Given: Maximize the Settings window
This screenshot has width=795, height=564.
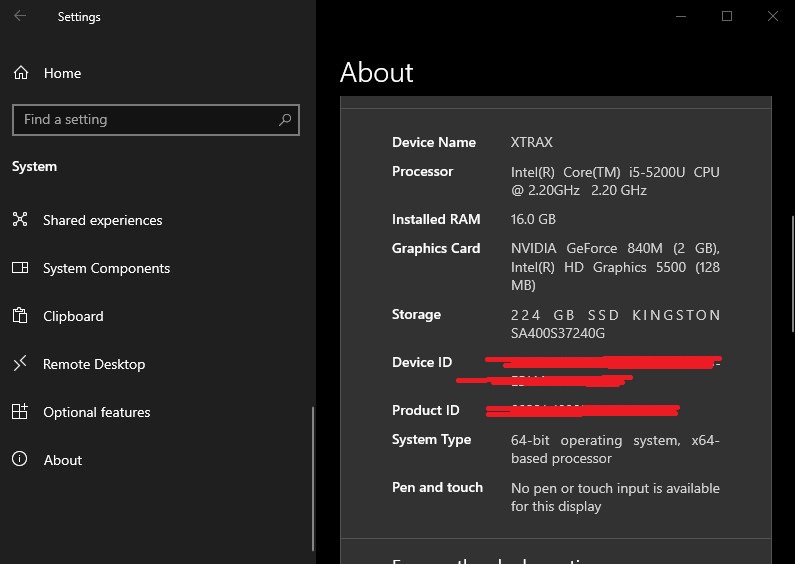Looking at the screenshot, I should [x=727, y=17].
